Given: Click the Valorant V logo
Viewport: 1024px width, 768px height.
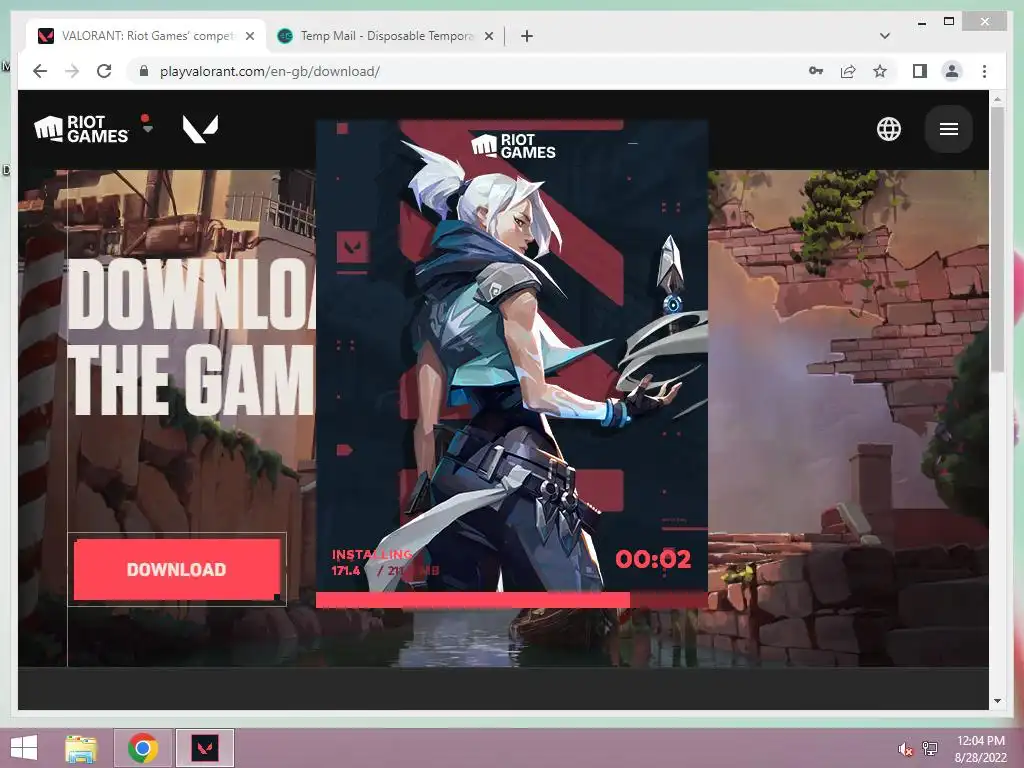Looking at the screenshot, I should pyautogui.click(x=200, y=129).
